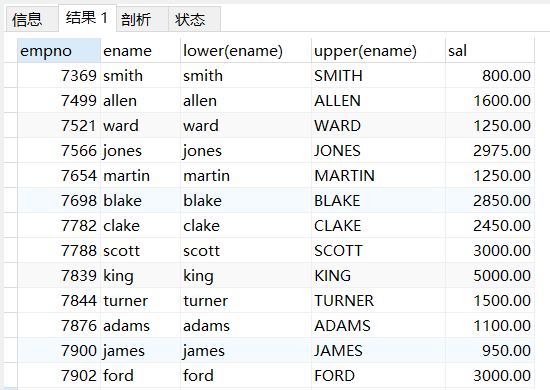Select the empno cell 7566
Viewport: 550px width, 390px height.
[x=59, y=151]
